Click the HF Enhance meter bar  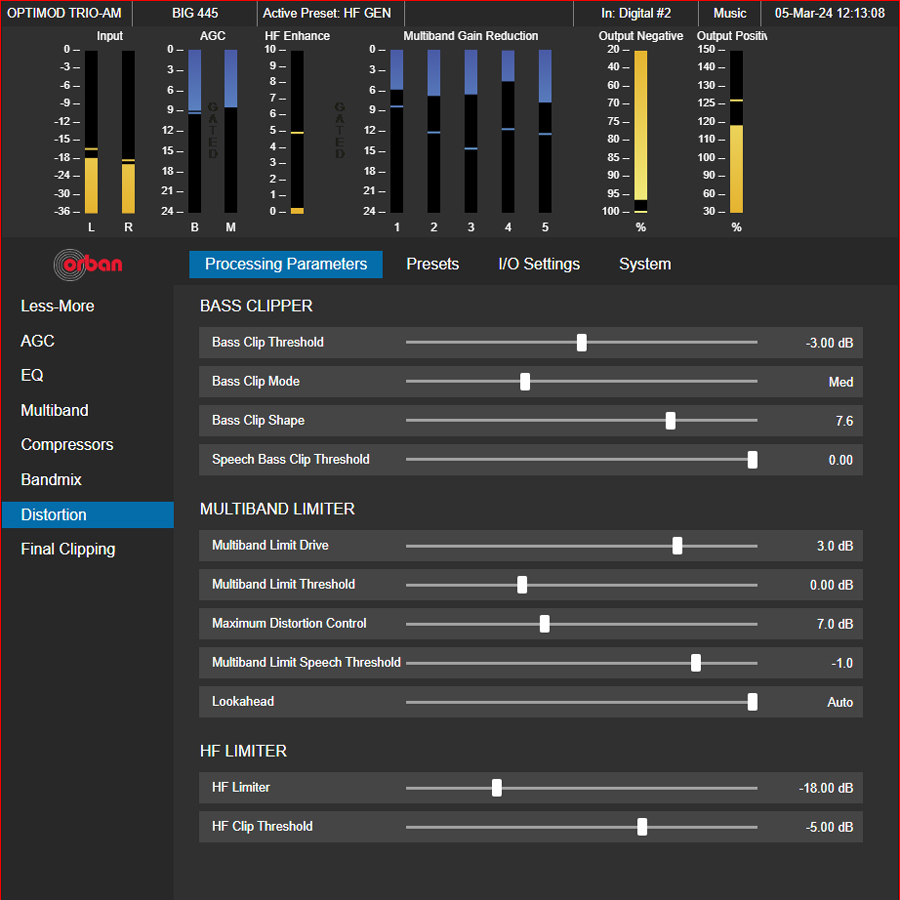click(x=297, y=132)
